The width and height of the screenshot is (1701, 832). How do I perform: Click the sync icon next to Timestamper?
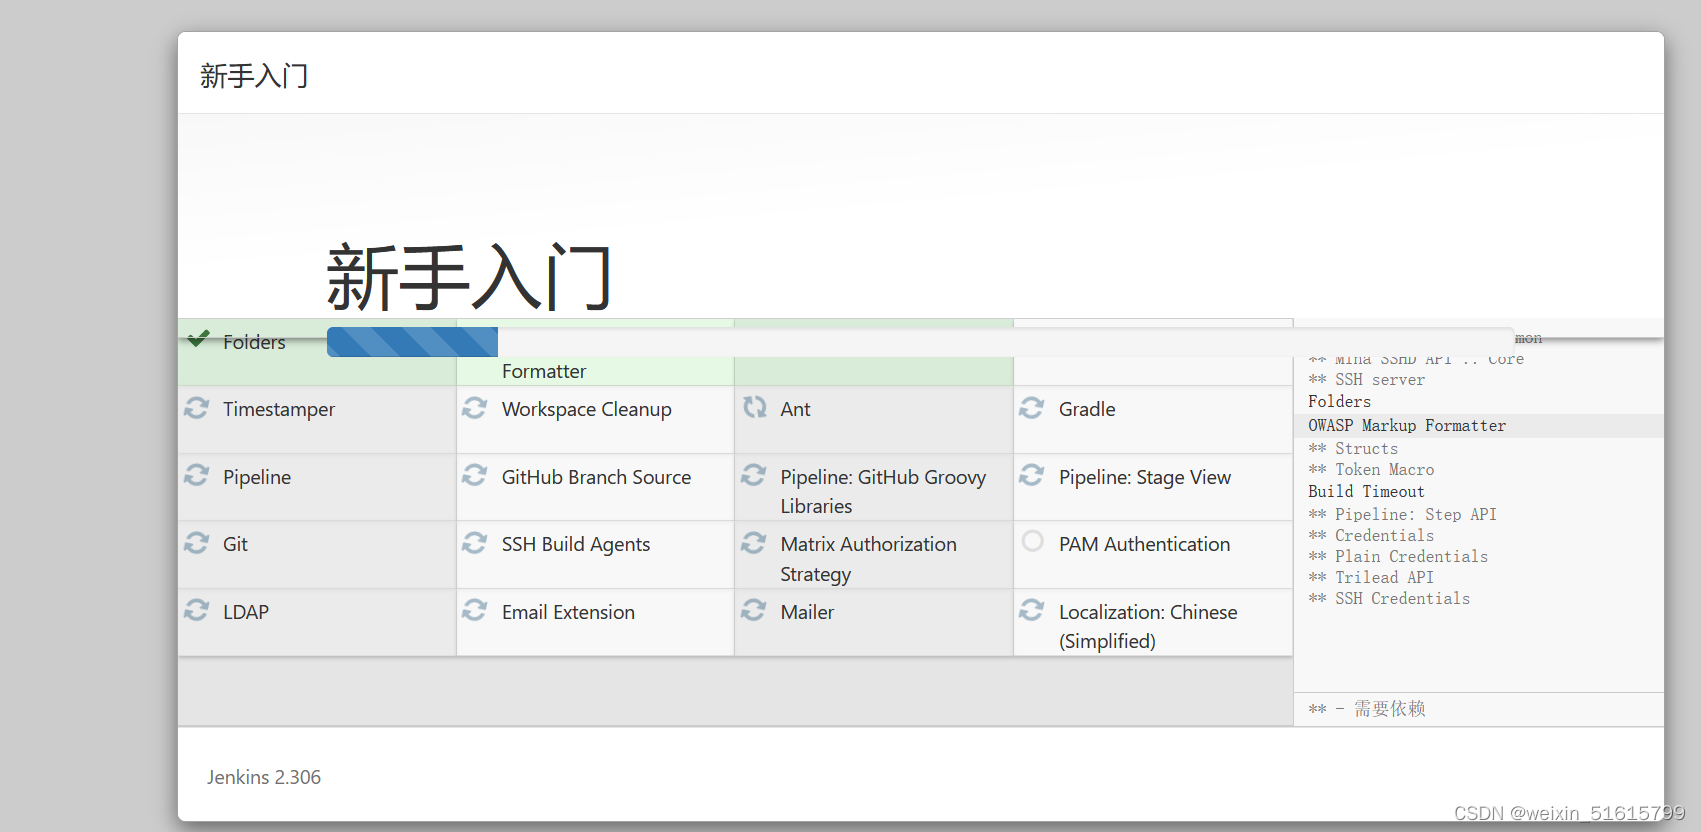tap(197, 408)
